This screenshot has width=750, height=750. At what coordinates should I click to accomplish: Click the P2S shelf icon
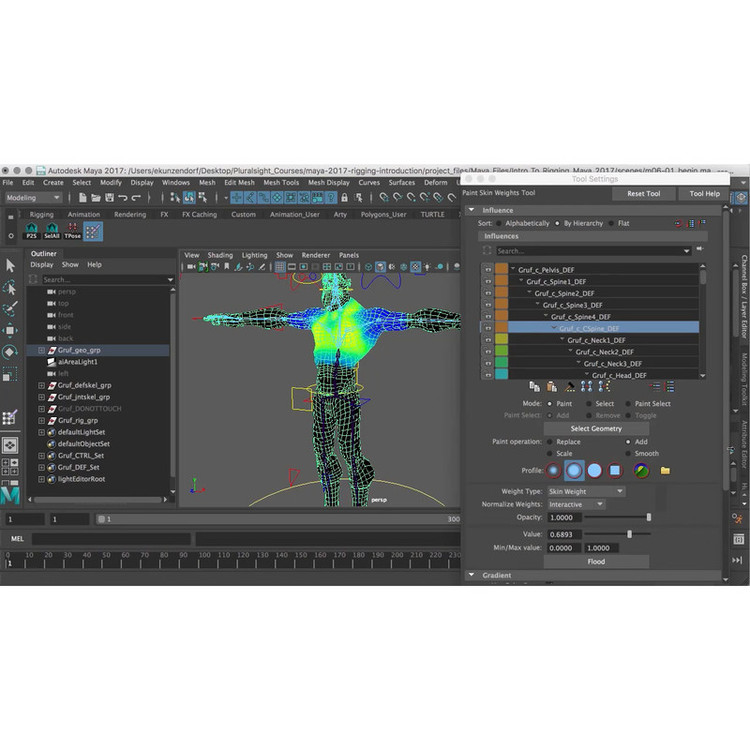point(33,232)
